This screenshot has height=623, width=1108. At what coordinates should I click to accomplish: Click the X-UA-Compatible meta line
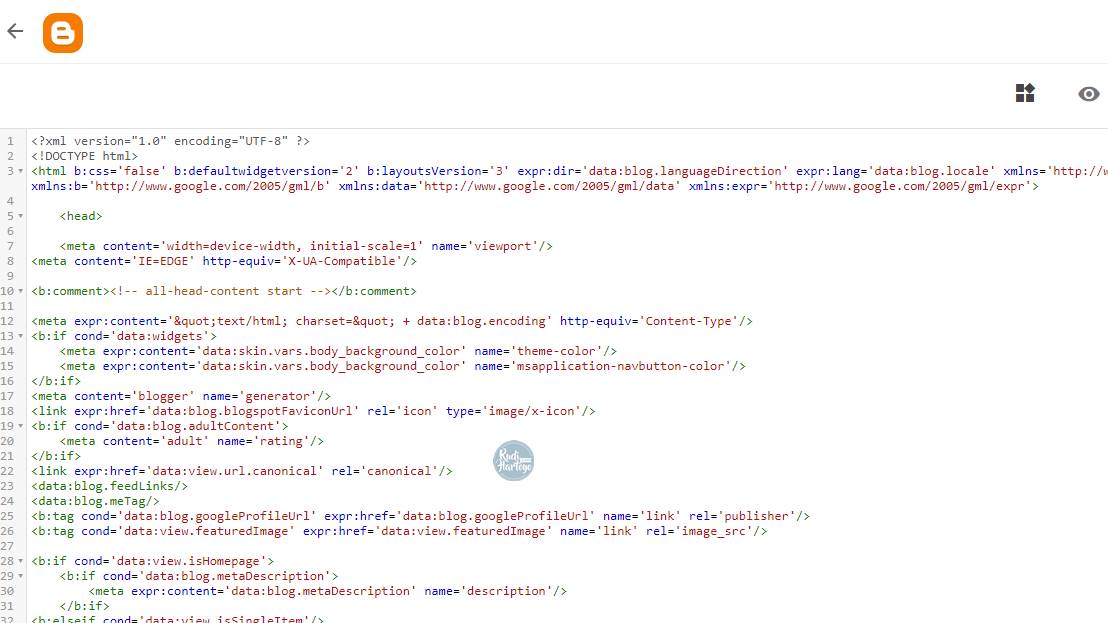pyautogui.click(x=224, y=261)
